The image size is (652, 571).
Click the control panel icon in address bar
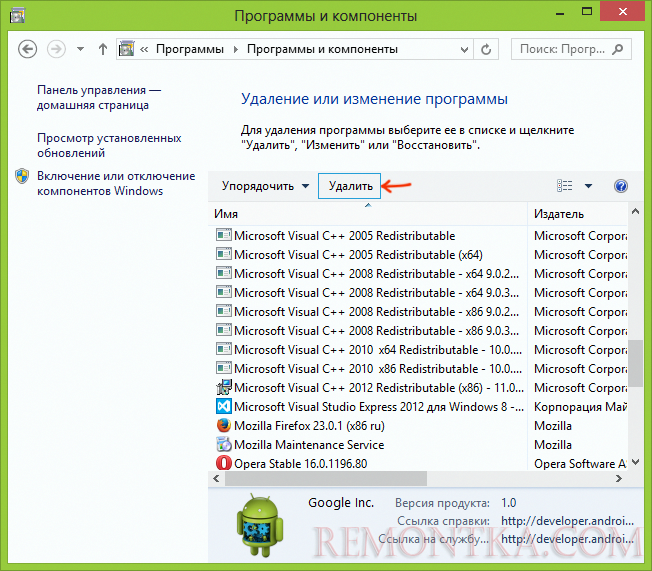click(x=126, y=49)
